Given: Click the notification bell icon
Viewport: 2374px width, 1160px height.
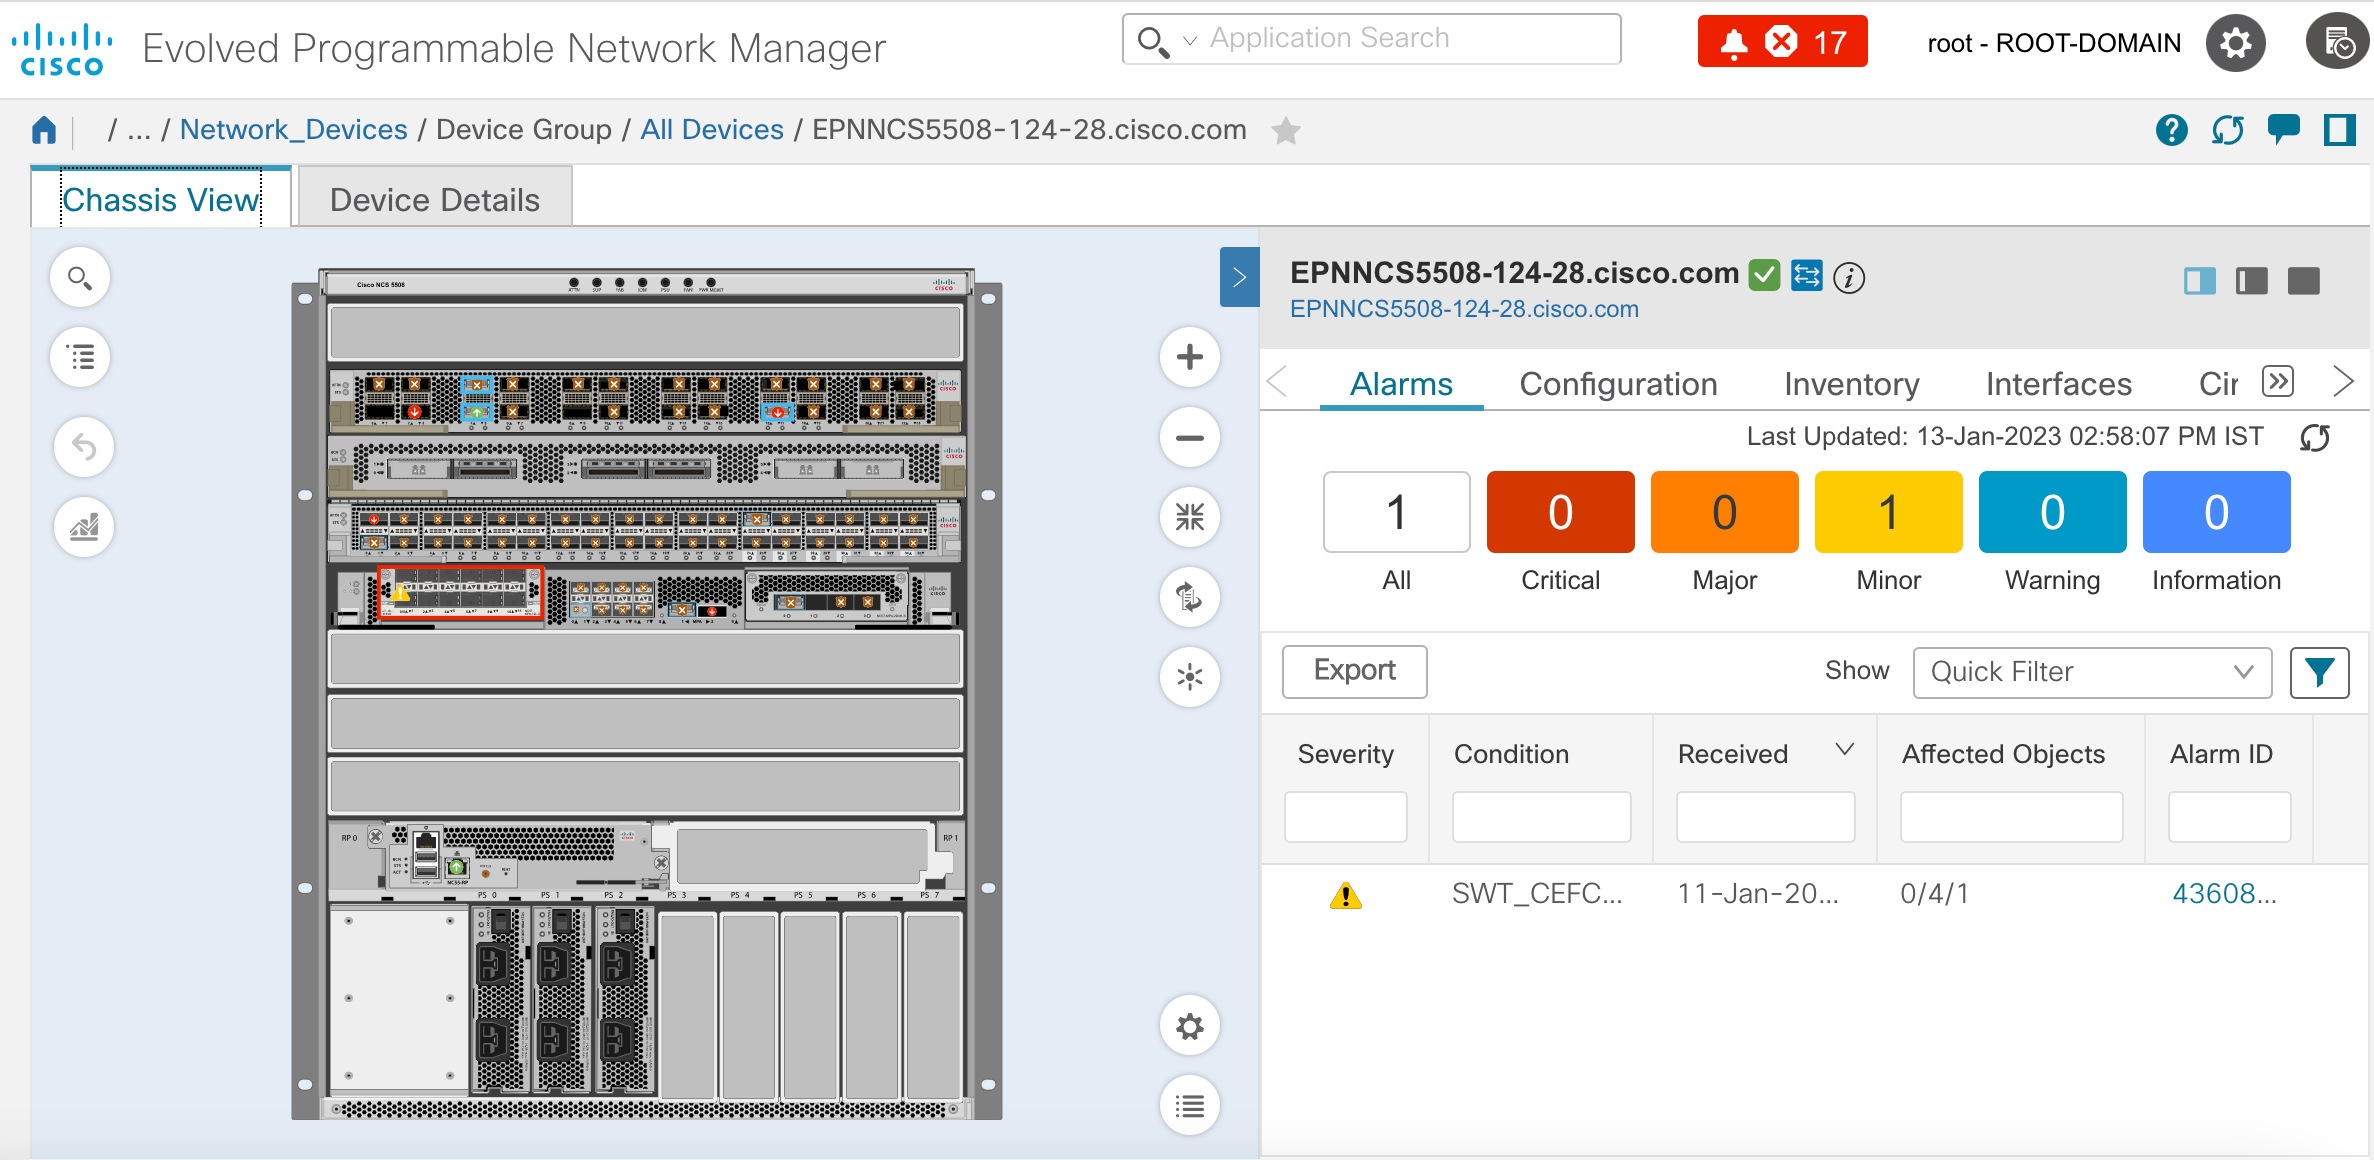Looking at the screenshot, I should (x=1732, y=40).
